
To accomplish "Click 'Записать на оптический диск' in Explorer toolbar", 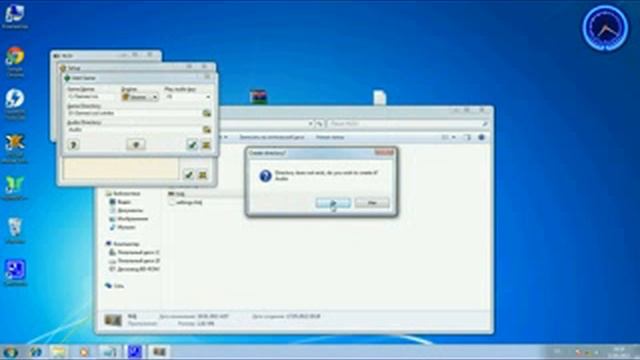I will tap(272, 137).
